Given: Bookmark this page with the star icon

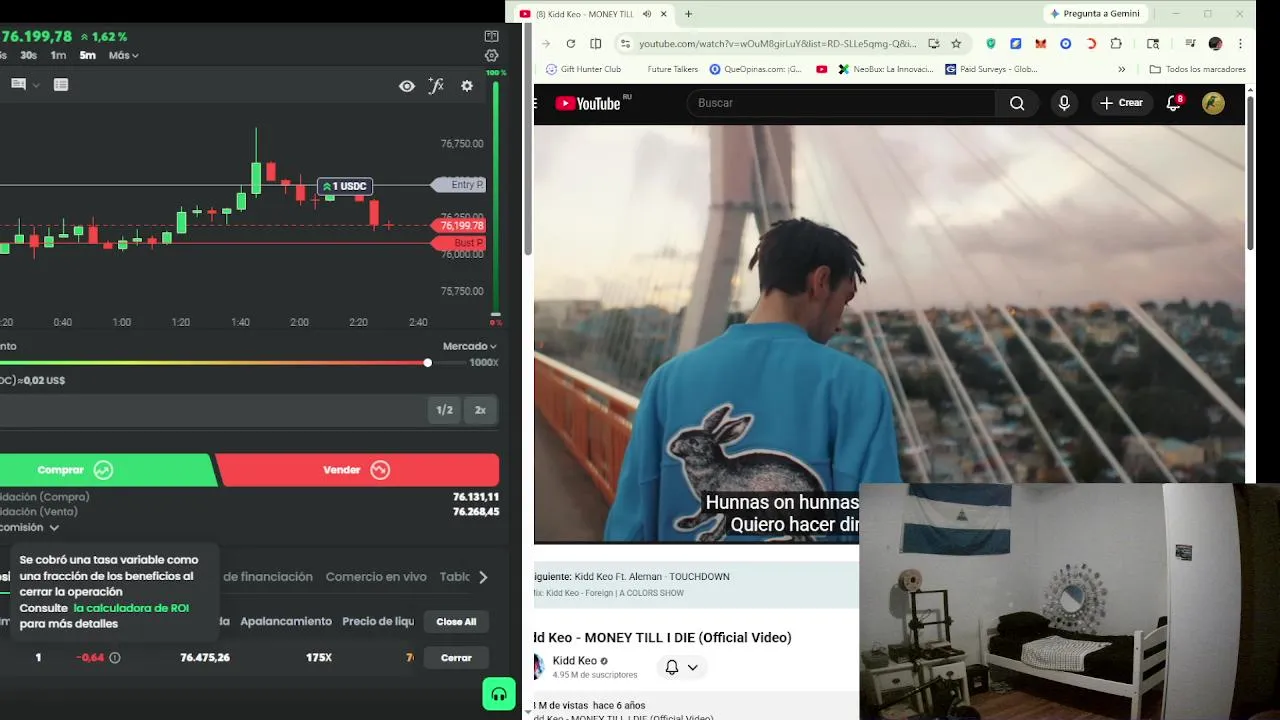Looking at the screenshot, I should [956, 43].
